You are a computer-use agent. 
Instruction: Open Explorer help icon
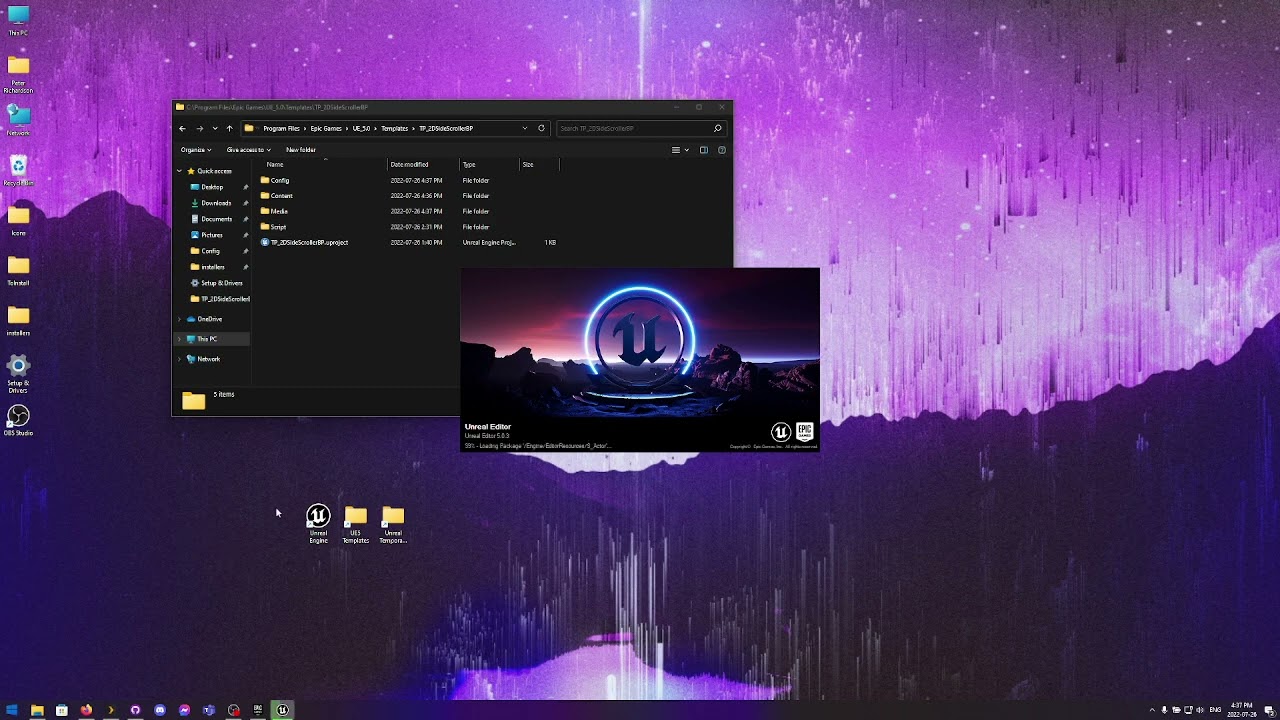[722, 150]
